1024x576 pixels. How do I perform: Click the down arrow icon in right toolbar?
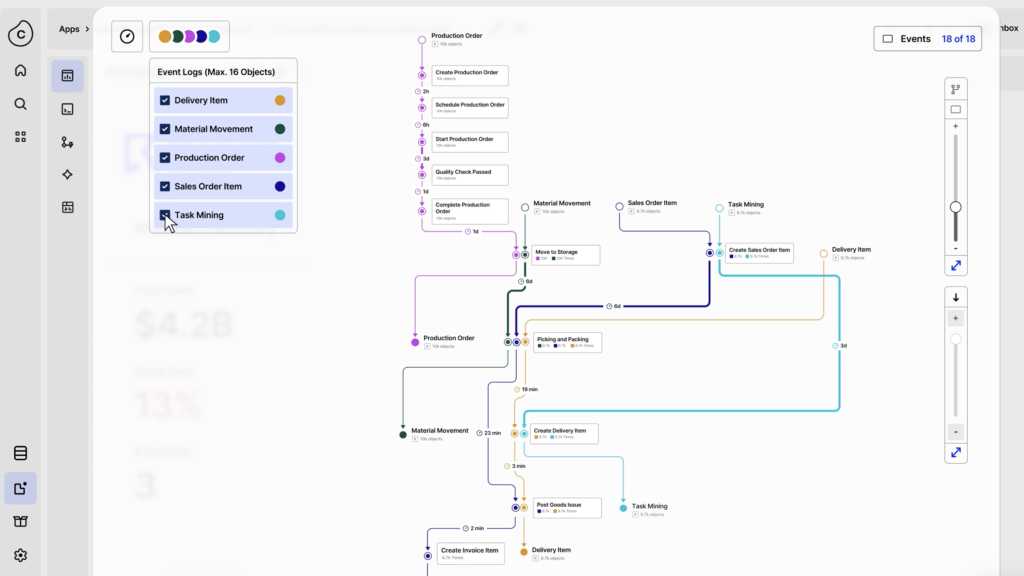coord(955,298)
